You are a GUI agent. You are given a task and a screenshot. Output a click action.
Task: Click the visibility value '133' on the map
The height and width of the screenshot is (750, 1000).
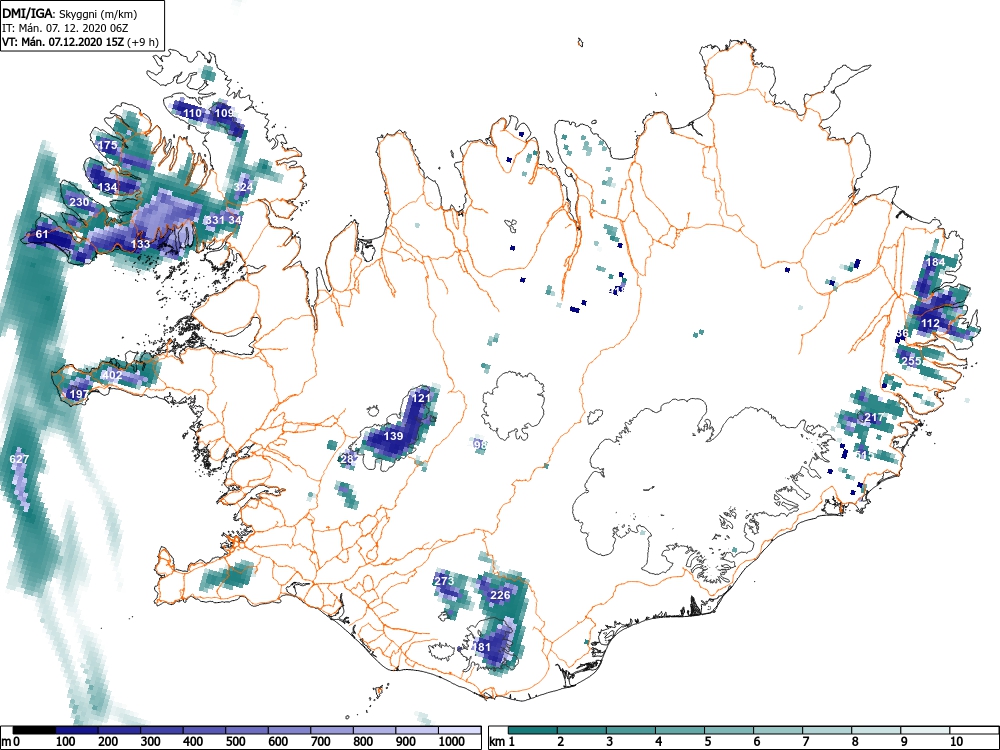point(140,244)
